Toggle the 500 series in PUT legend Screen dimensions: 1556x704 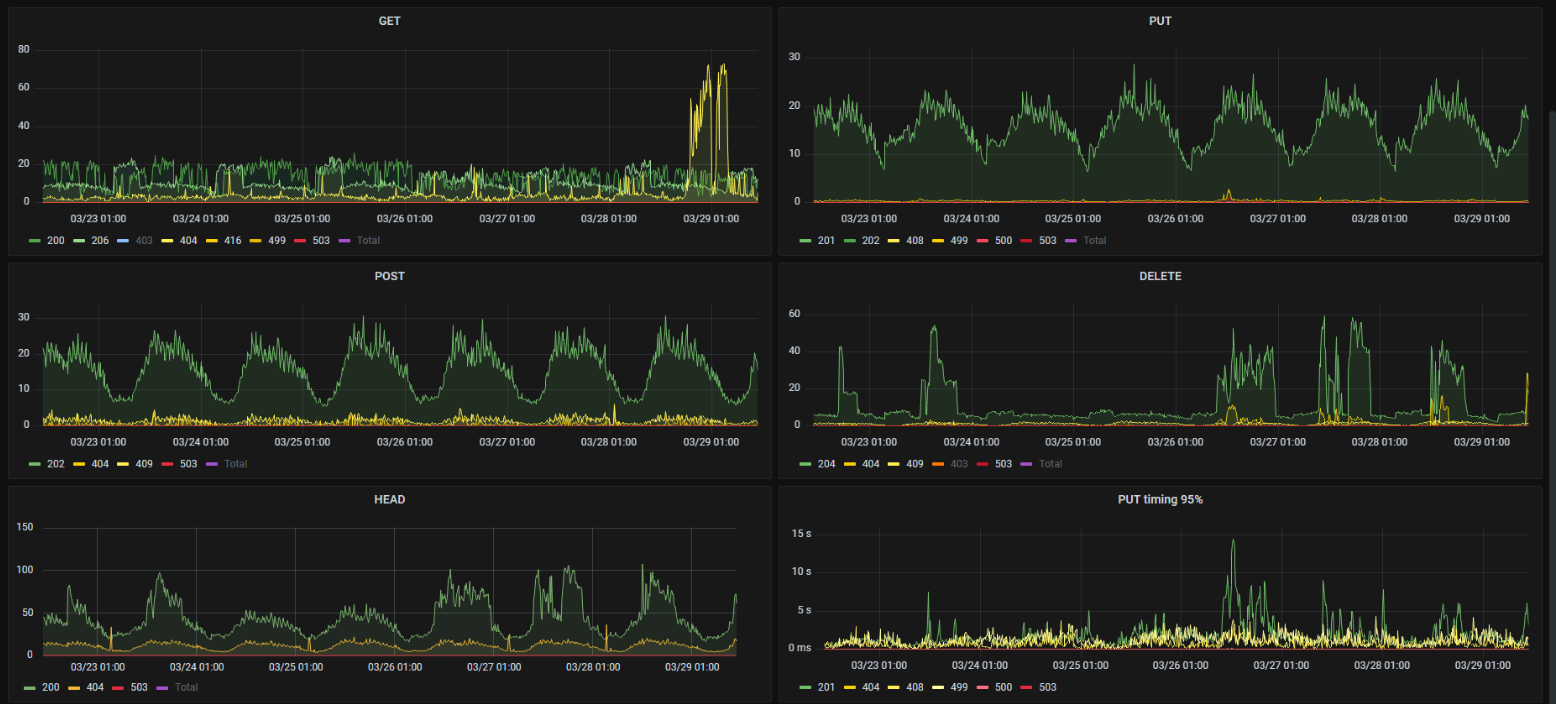(x=1004, y=240)
